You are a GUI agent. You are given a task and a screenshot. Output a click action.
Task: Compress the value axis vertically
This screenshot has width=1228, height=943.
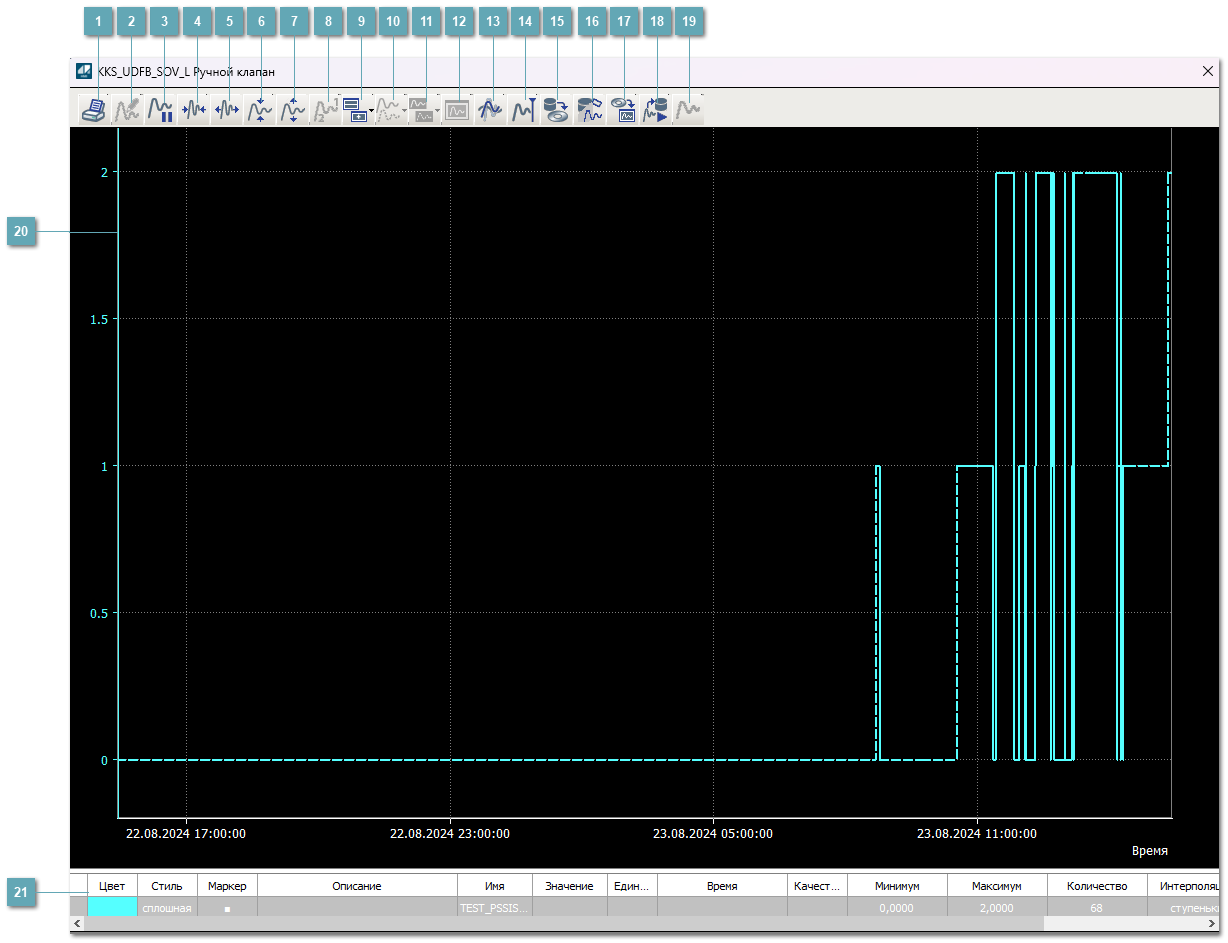point(260,110)
